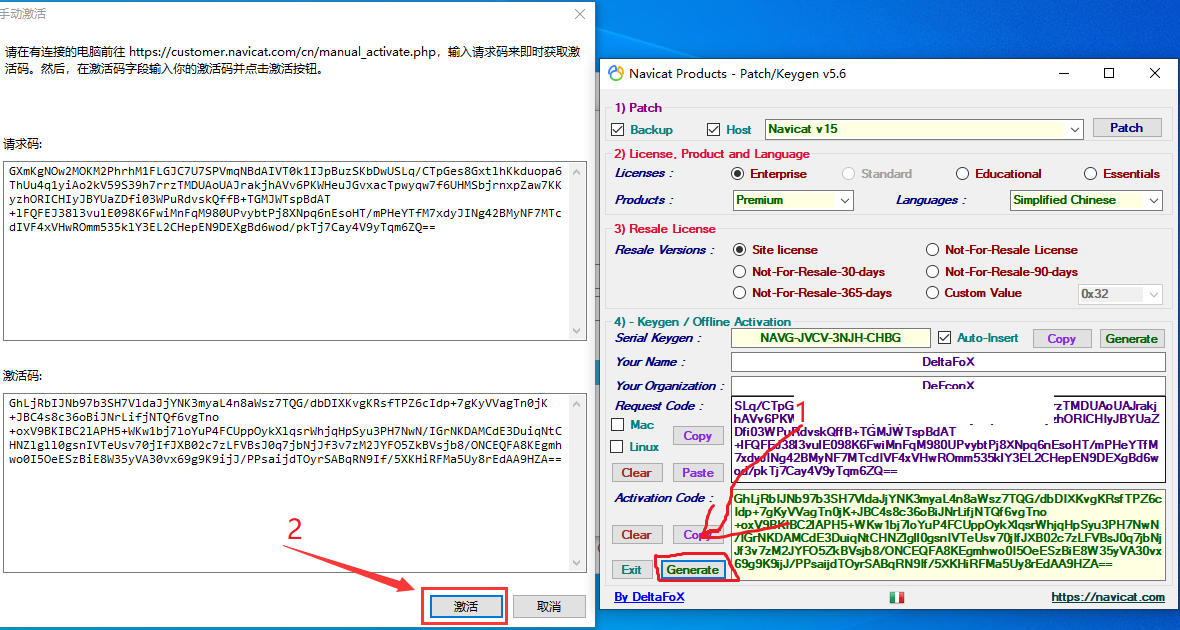Image resolution: width=1180 pixels, height=630 pixels.
Task: Click into the Your Name field
Action: pyautogui.click(x=948, y=362)
